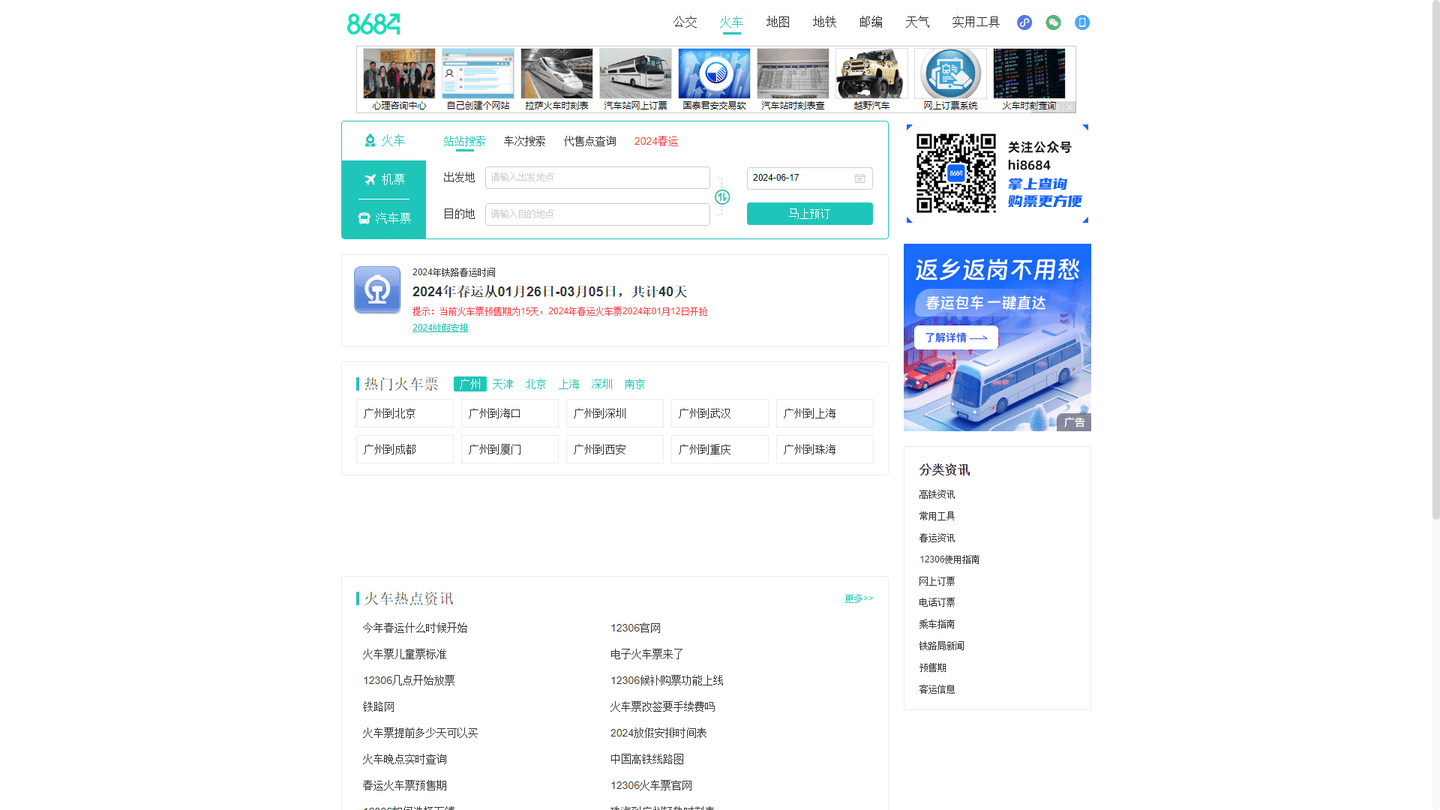Open 火车时刻查询 thumbnail

point(1029,79)
